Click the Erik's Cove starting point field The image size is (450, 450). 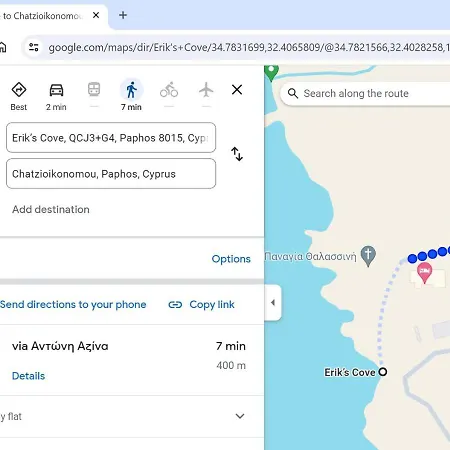[111, 138]
